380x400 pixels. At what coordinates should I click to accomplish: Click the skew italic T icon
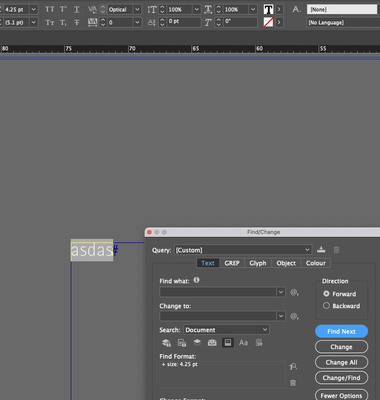pyautogui.click(x=208, y=23)
